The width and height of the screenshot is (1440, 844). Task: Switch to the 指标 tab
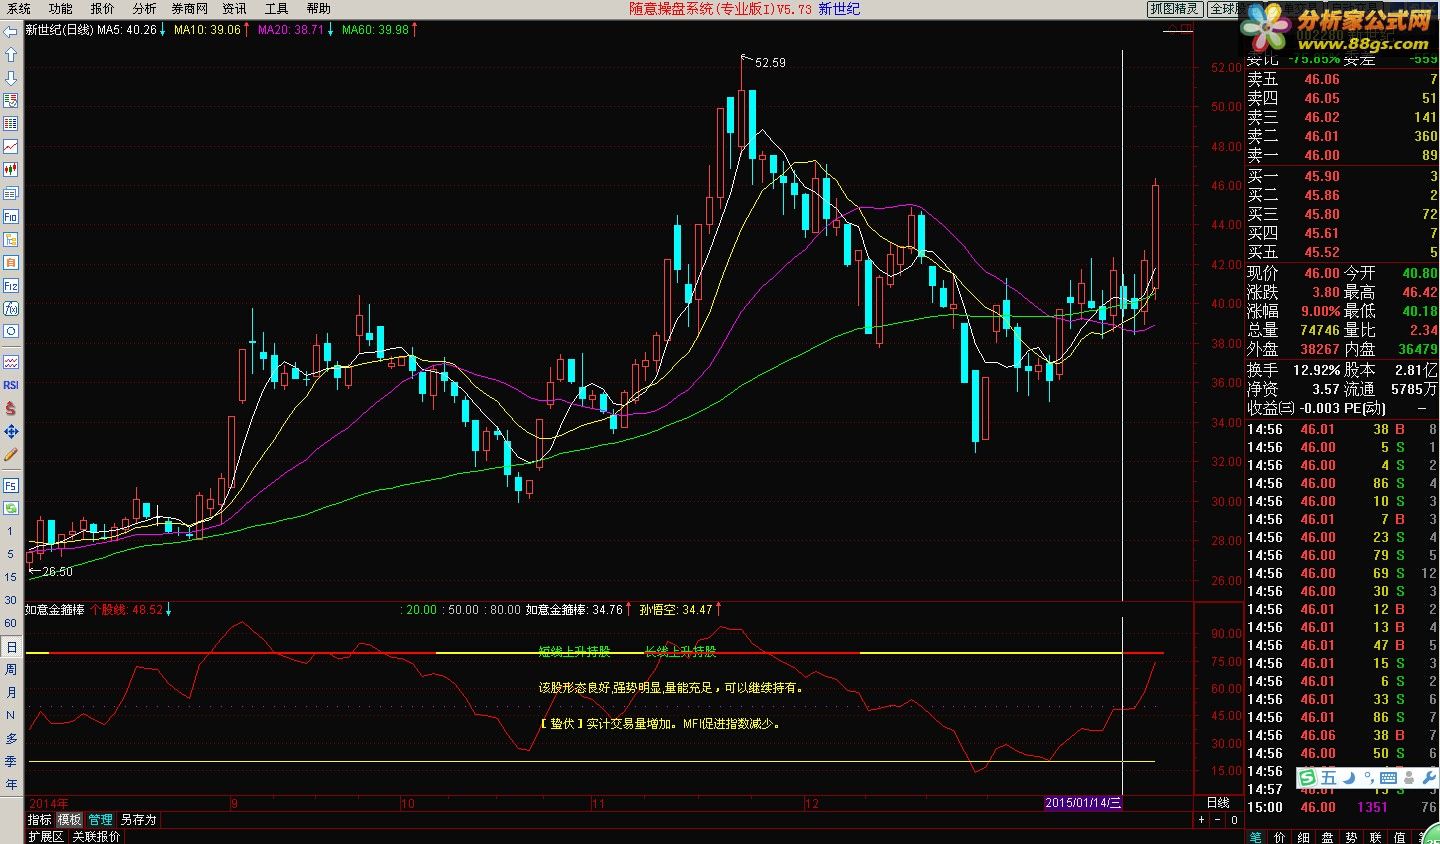[40, 819]
